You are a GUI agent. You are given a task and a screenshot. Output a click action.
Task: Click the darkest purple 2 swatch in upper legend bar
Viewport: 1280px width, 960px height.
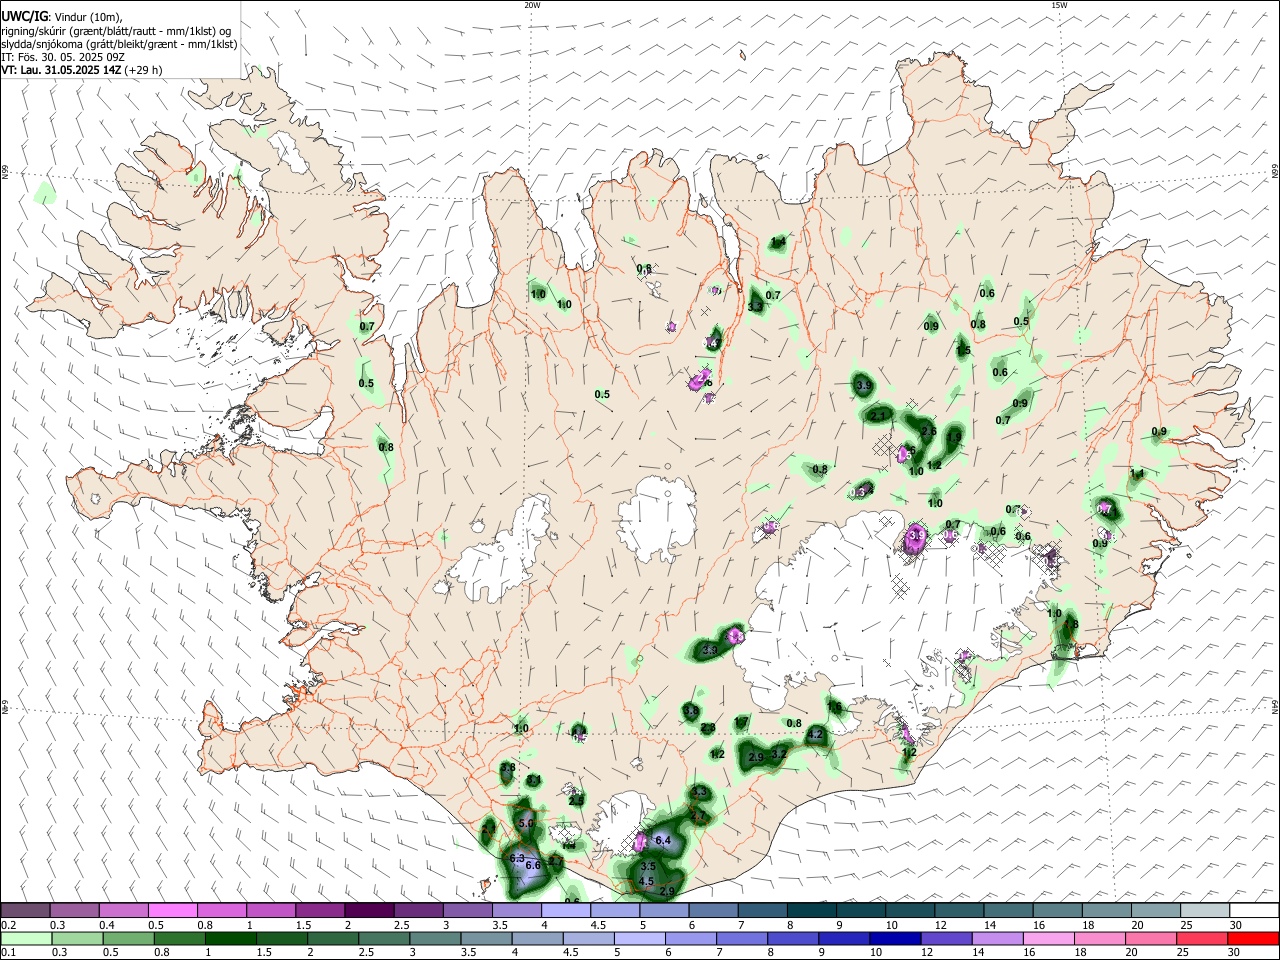coord(369,911)
